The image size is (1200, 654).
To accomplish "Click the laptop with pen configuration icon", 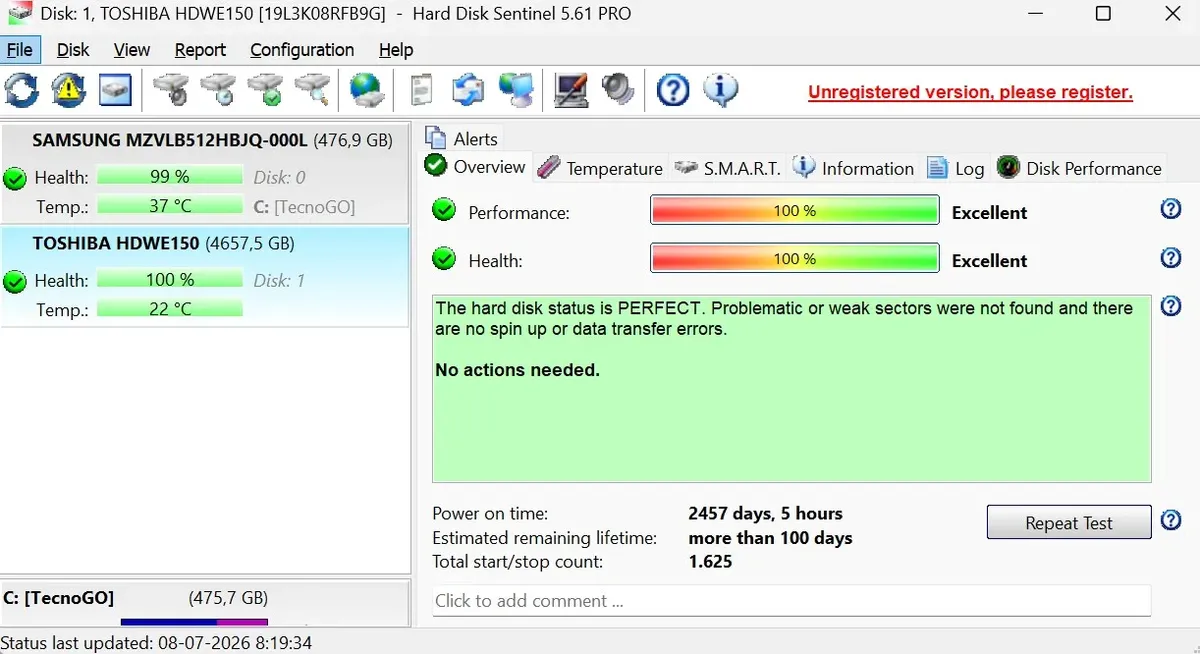I will (x=571, y=91).
